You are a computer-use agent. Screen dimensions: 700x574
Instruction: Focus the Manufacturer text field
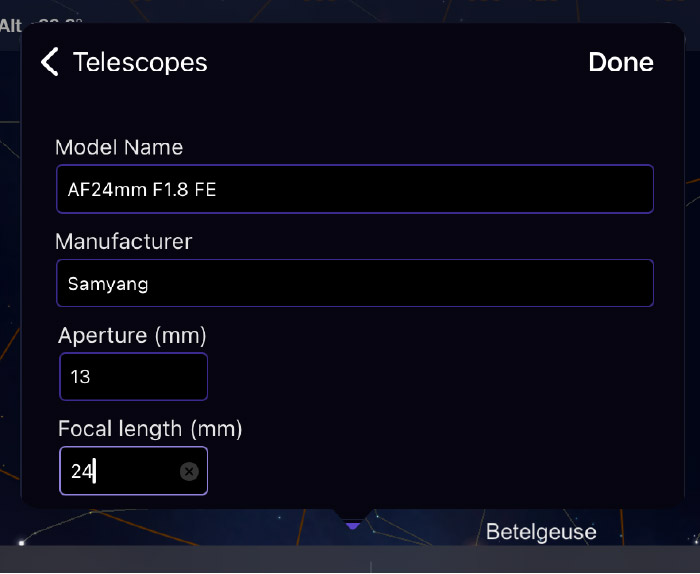pos(355,283)
